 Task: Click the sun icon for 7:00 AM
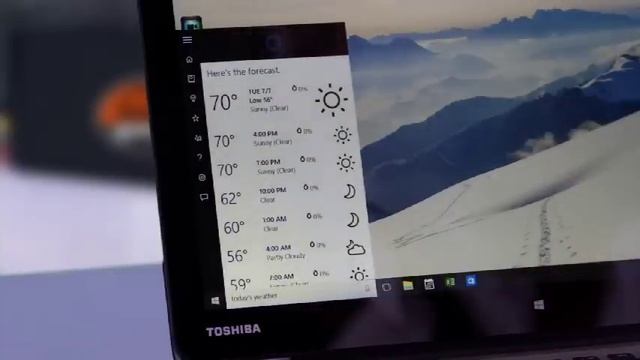[359, 274]
